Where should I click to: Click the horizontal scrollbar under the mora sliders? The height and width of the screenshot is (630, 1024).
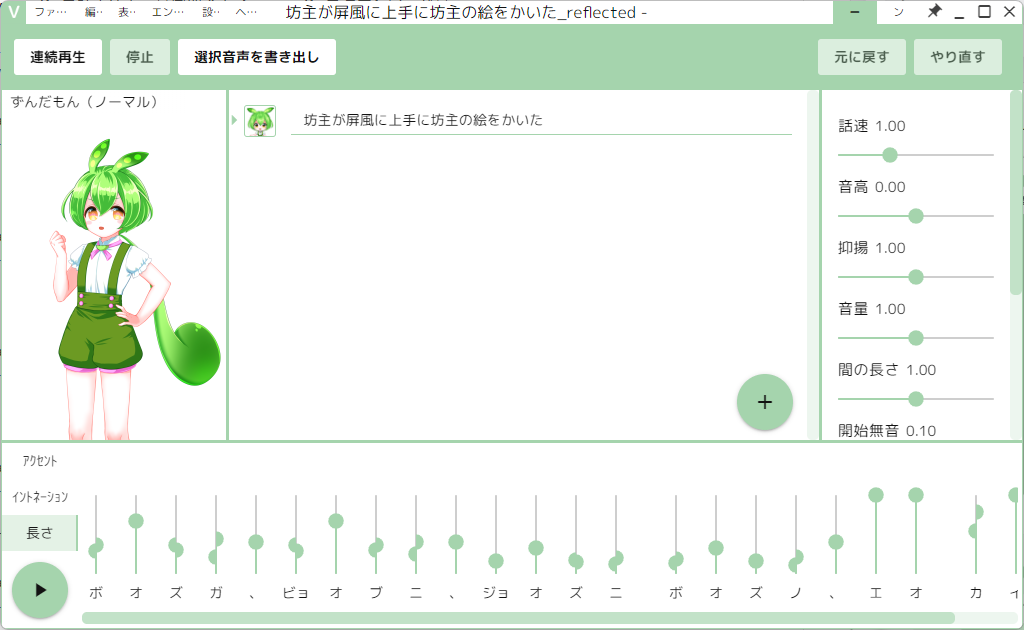pyautogui.click(x=518, y=618)
